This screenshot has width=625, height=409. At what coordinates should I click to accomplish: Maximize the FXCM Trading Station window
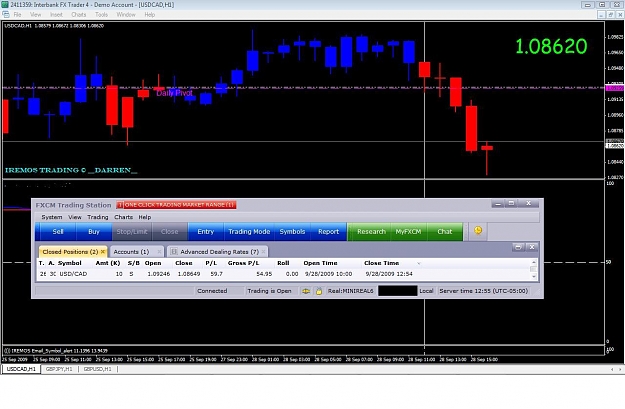pos(511,203)
